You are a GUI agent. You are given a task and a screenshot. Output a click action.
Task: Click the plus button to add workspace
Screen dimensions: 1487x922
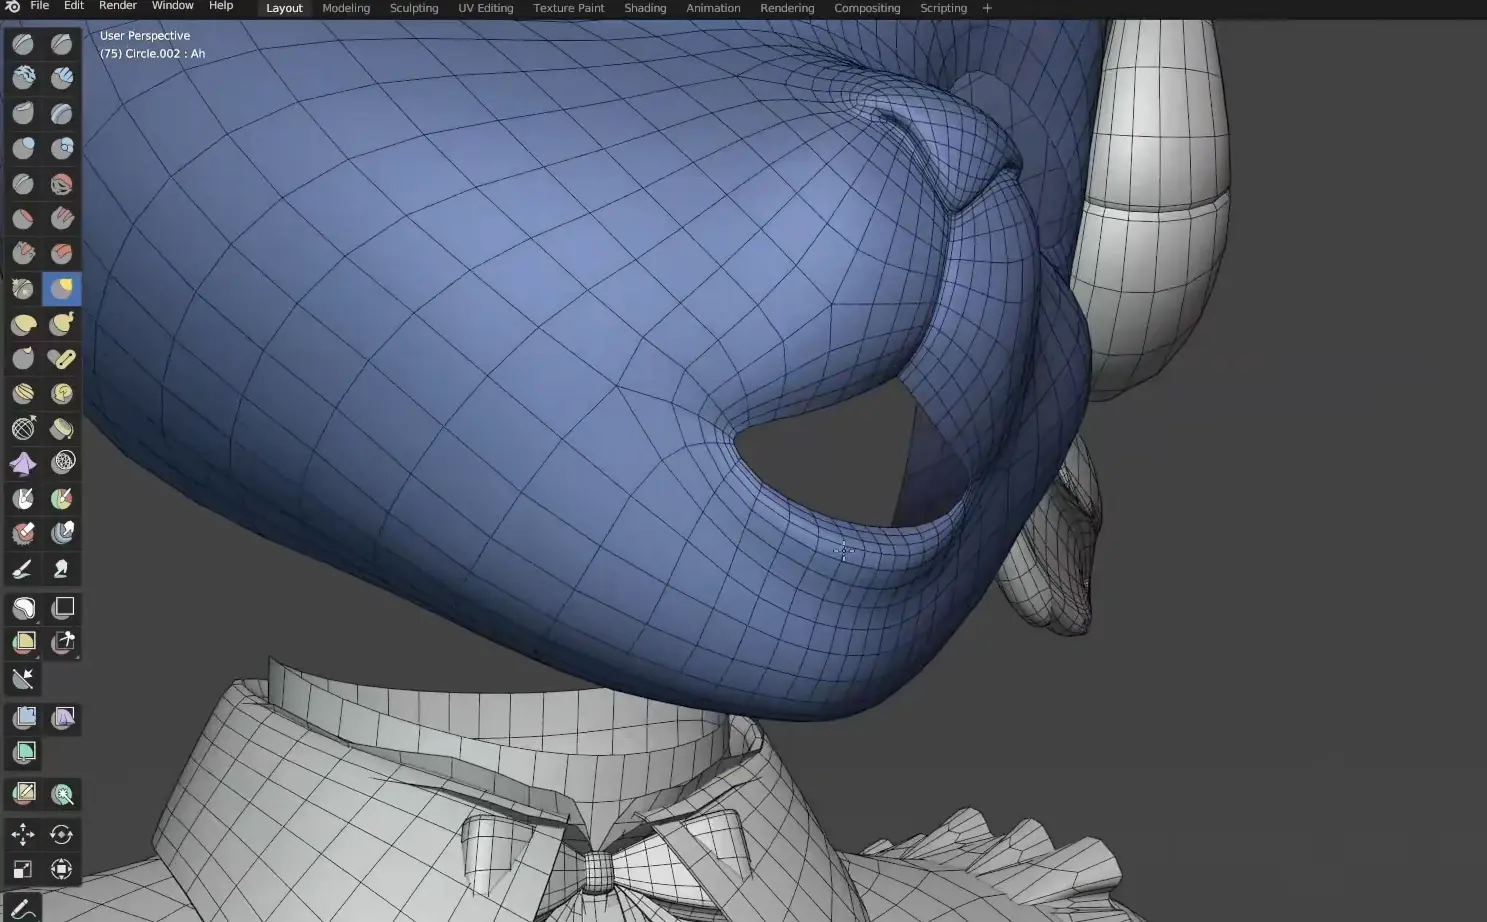click(987, 8)
